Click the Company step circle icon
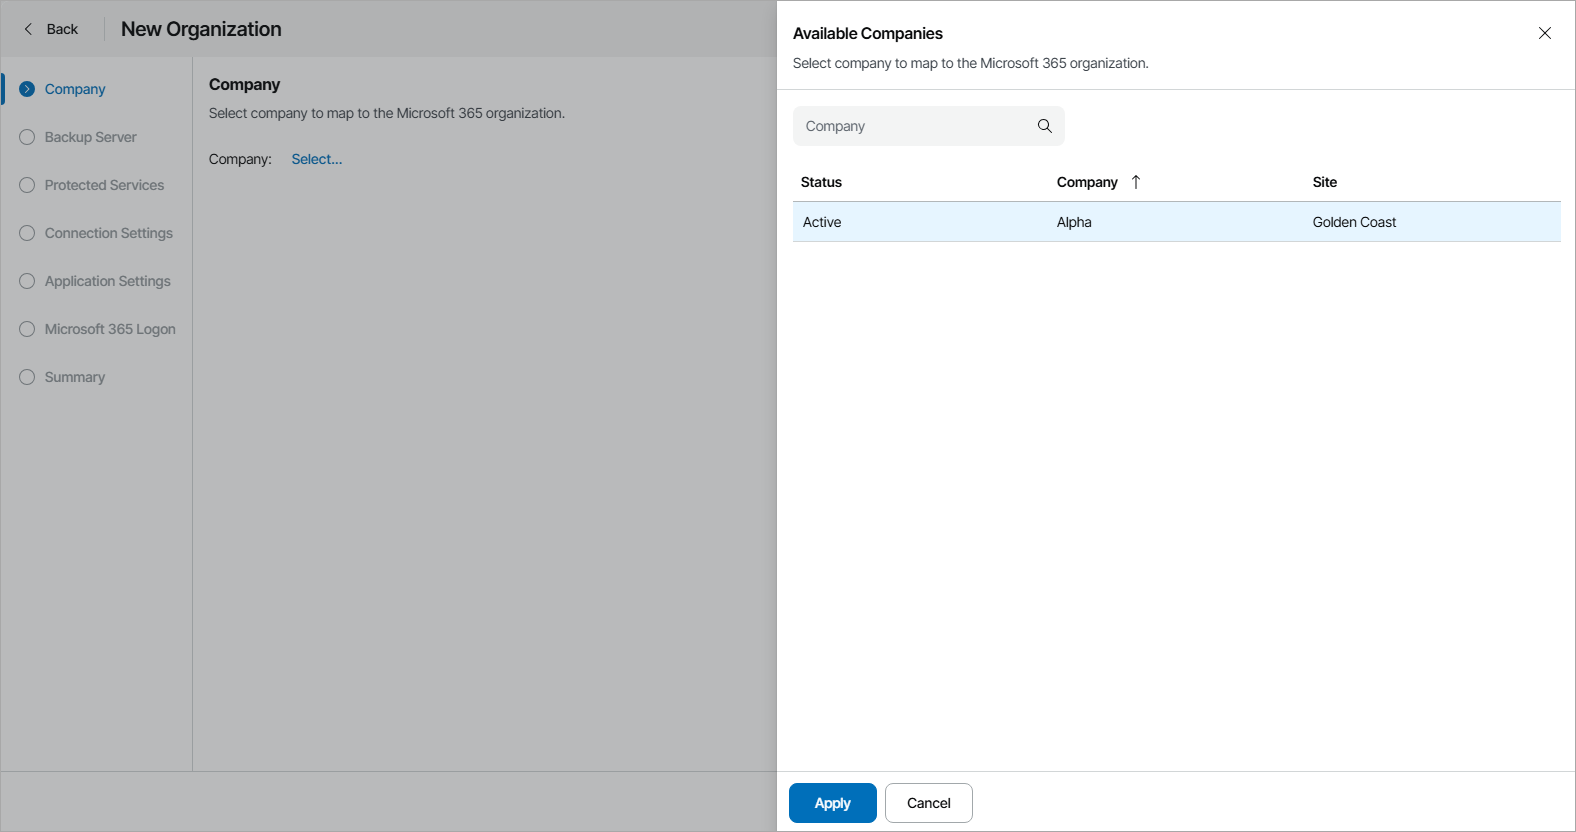This screenshot has width=1576, height=832. point(27,89)
